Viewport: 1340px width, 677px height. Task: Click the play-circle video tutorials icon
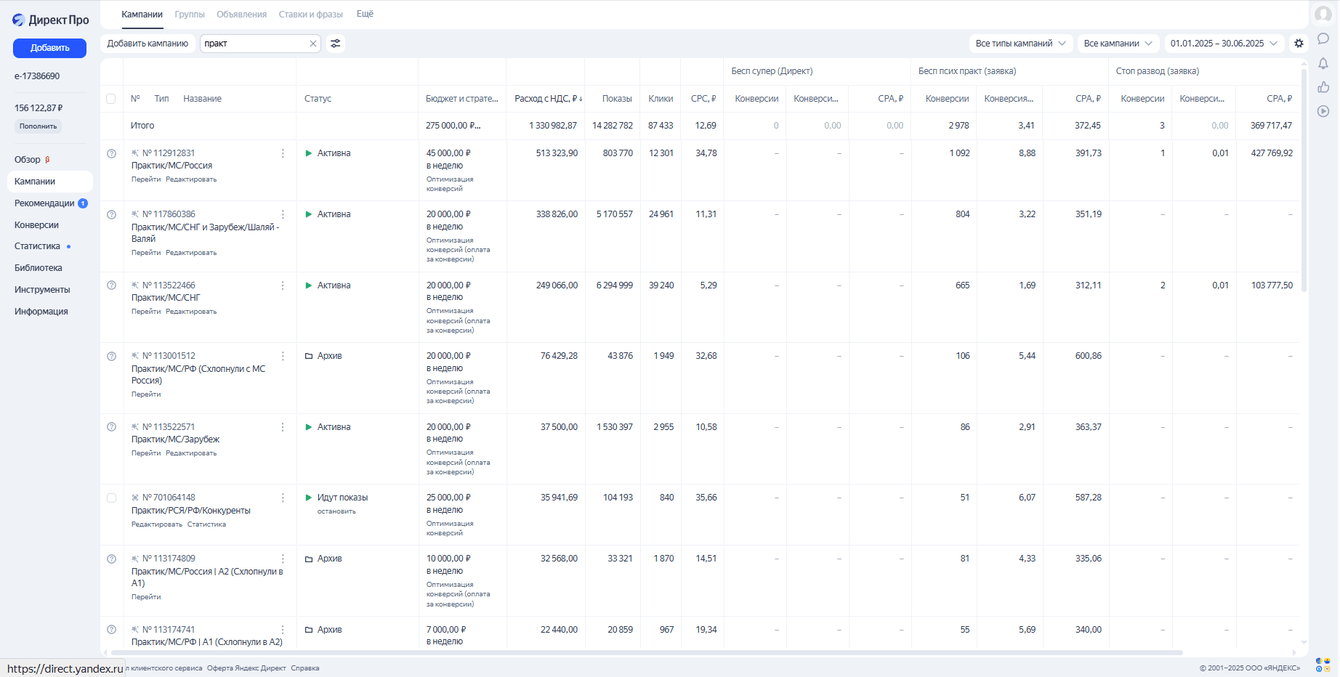(x=1323, y=111)
